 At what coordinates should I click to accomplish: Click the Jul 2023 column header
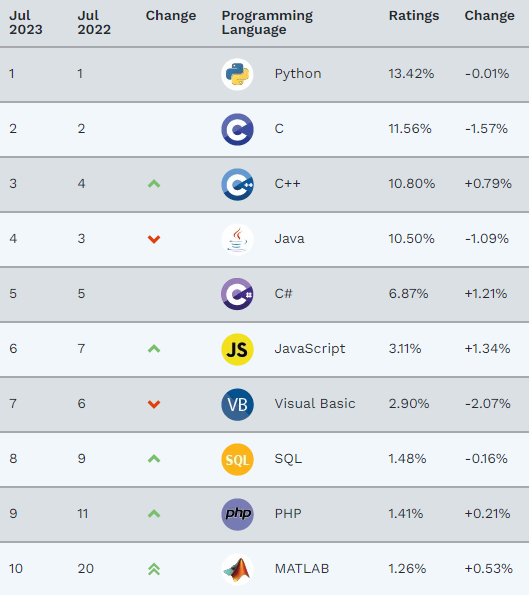25,22
